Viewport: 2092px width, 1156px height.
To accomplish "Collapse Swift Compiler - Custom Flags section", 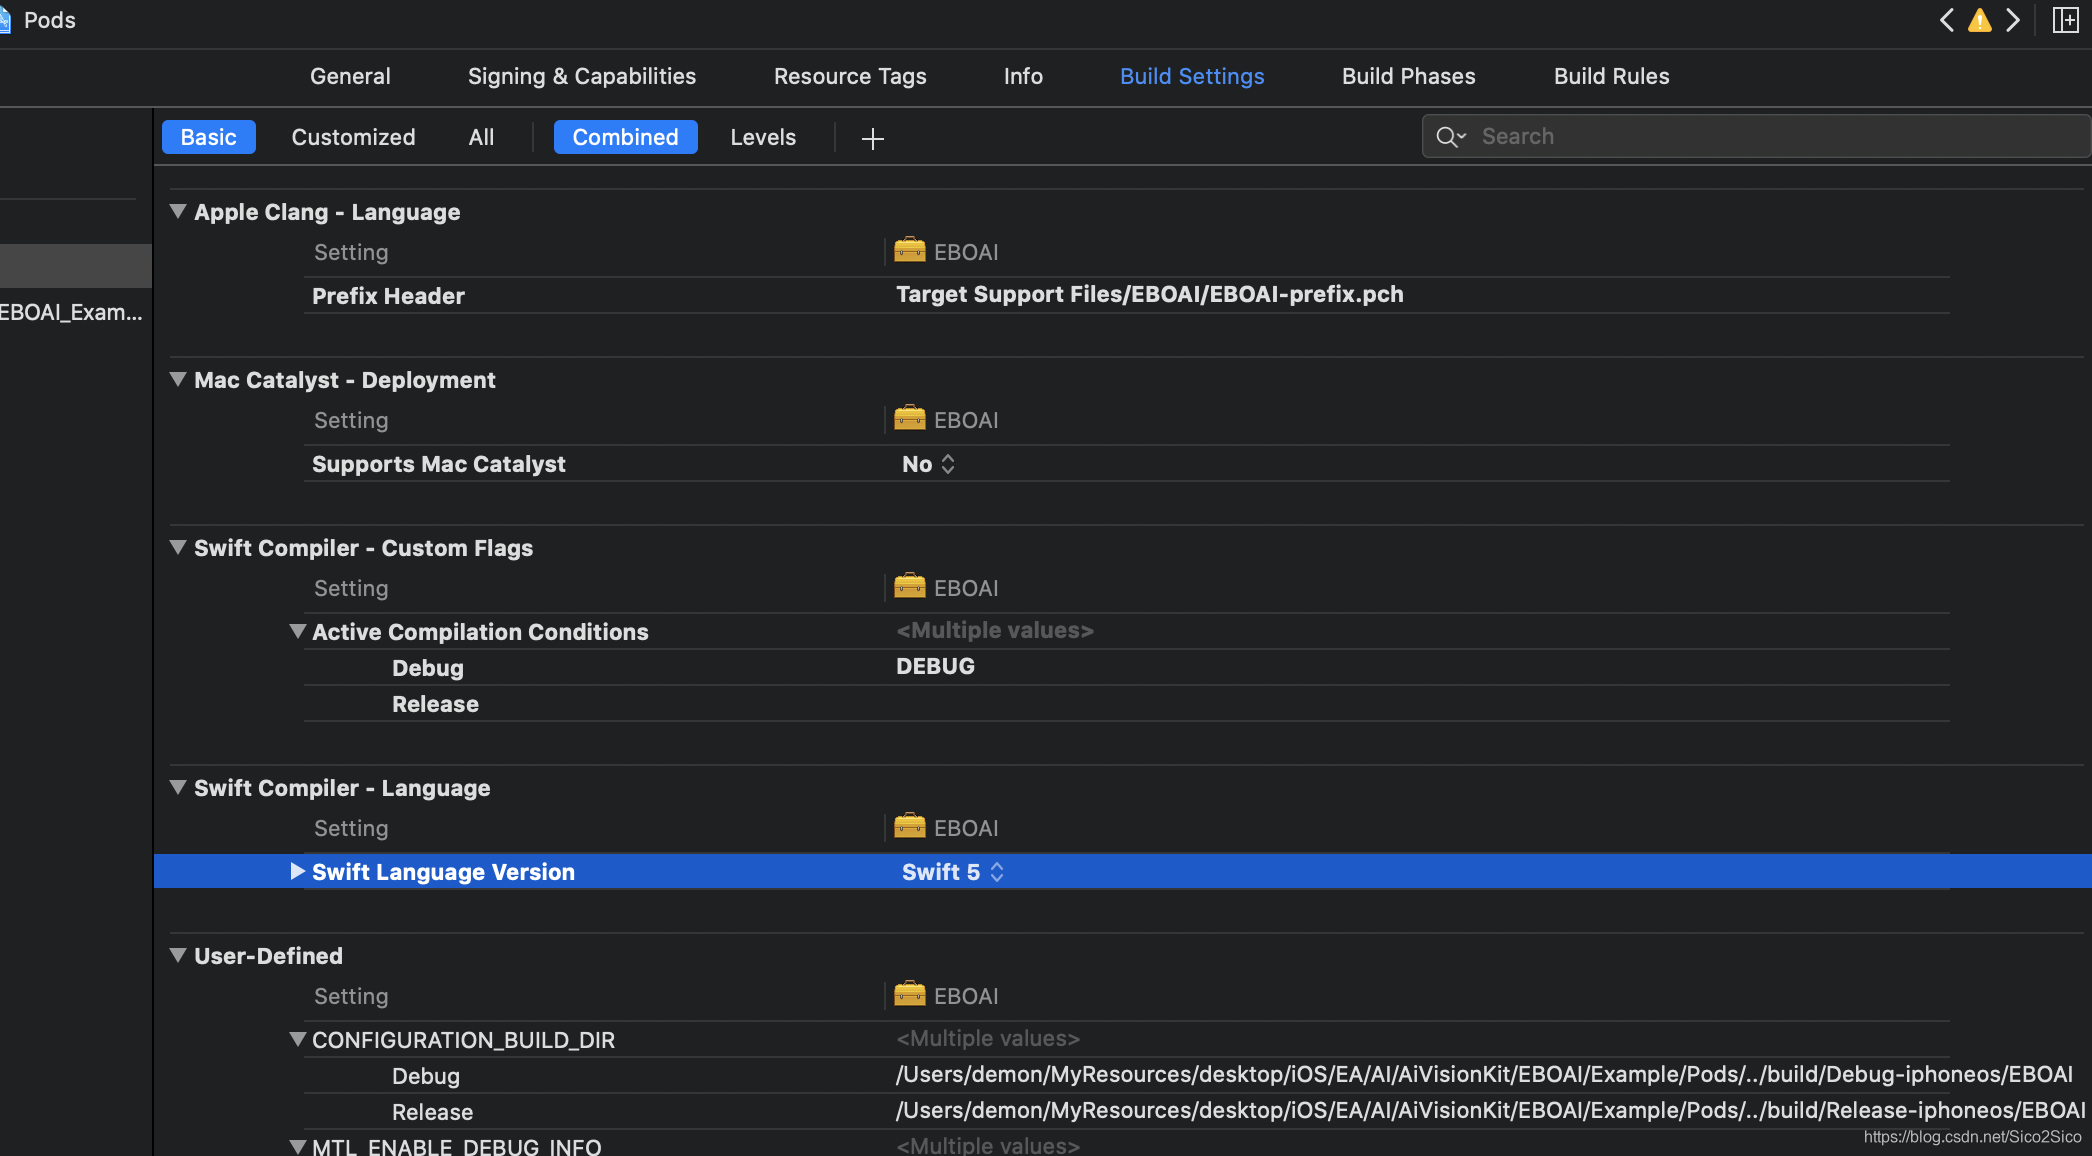I will point(178,547).
